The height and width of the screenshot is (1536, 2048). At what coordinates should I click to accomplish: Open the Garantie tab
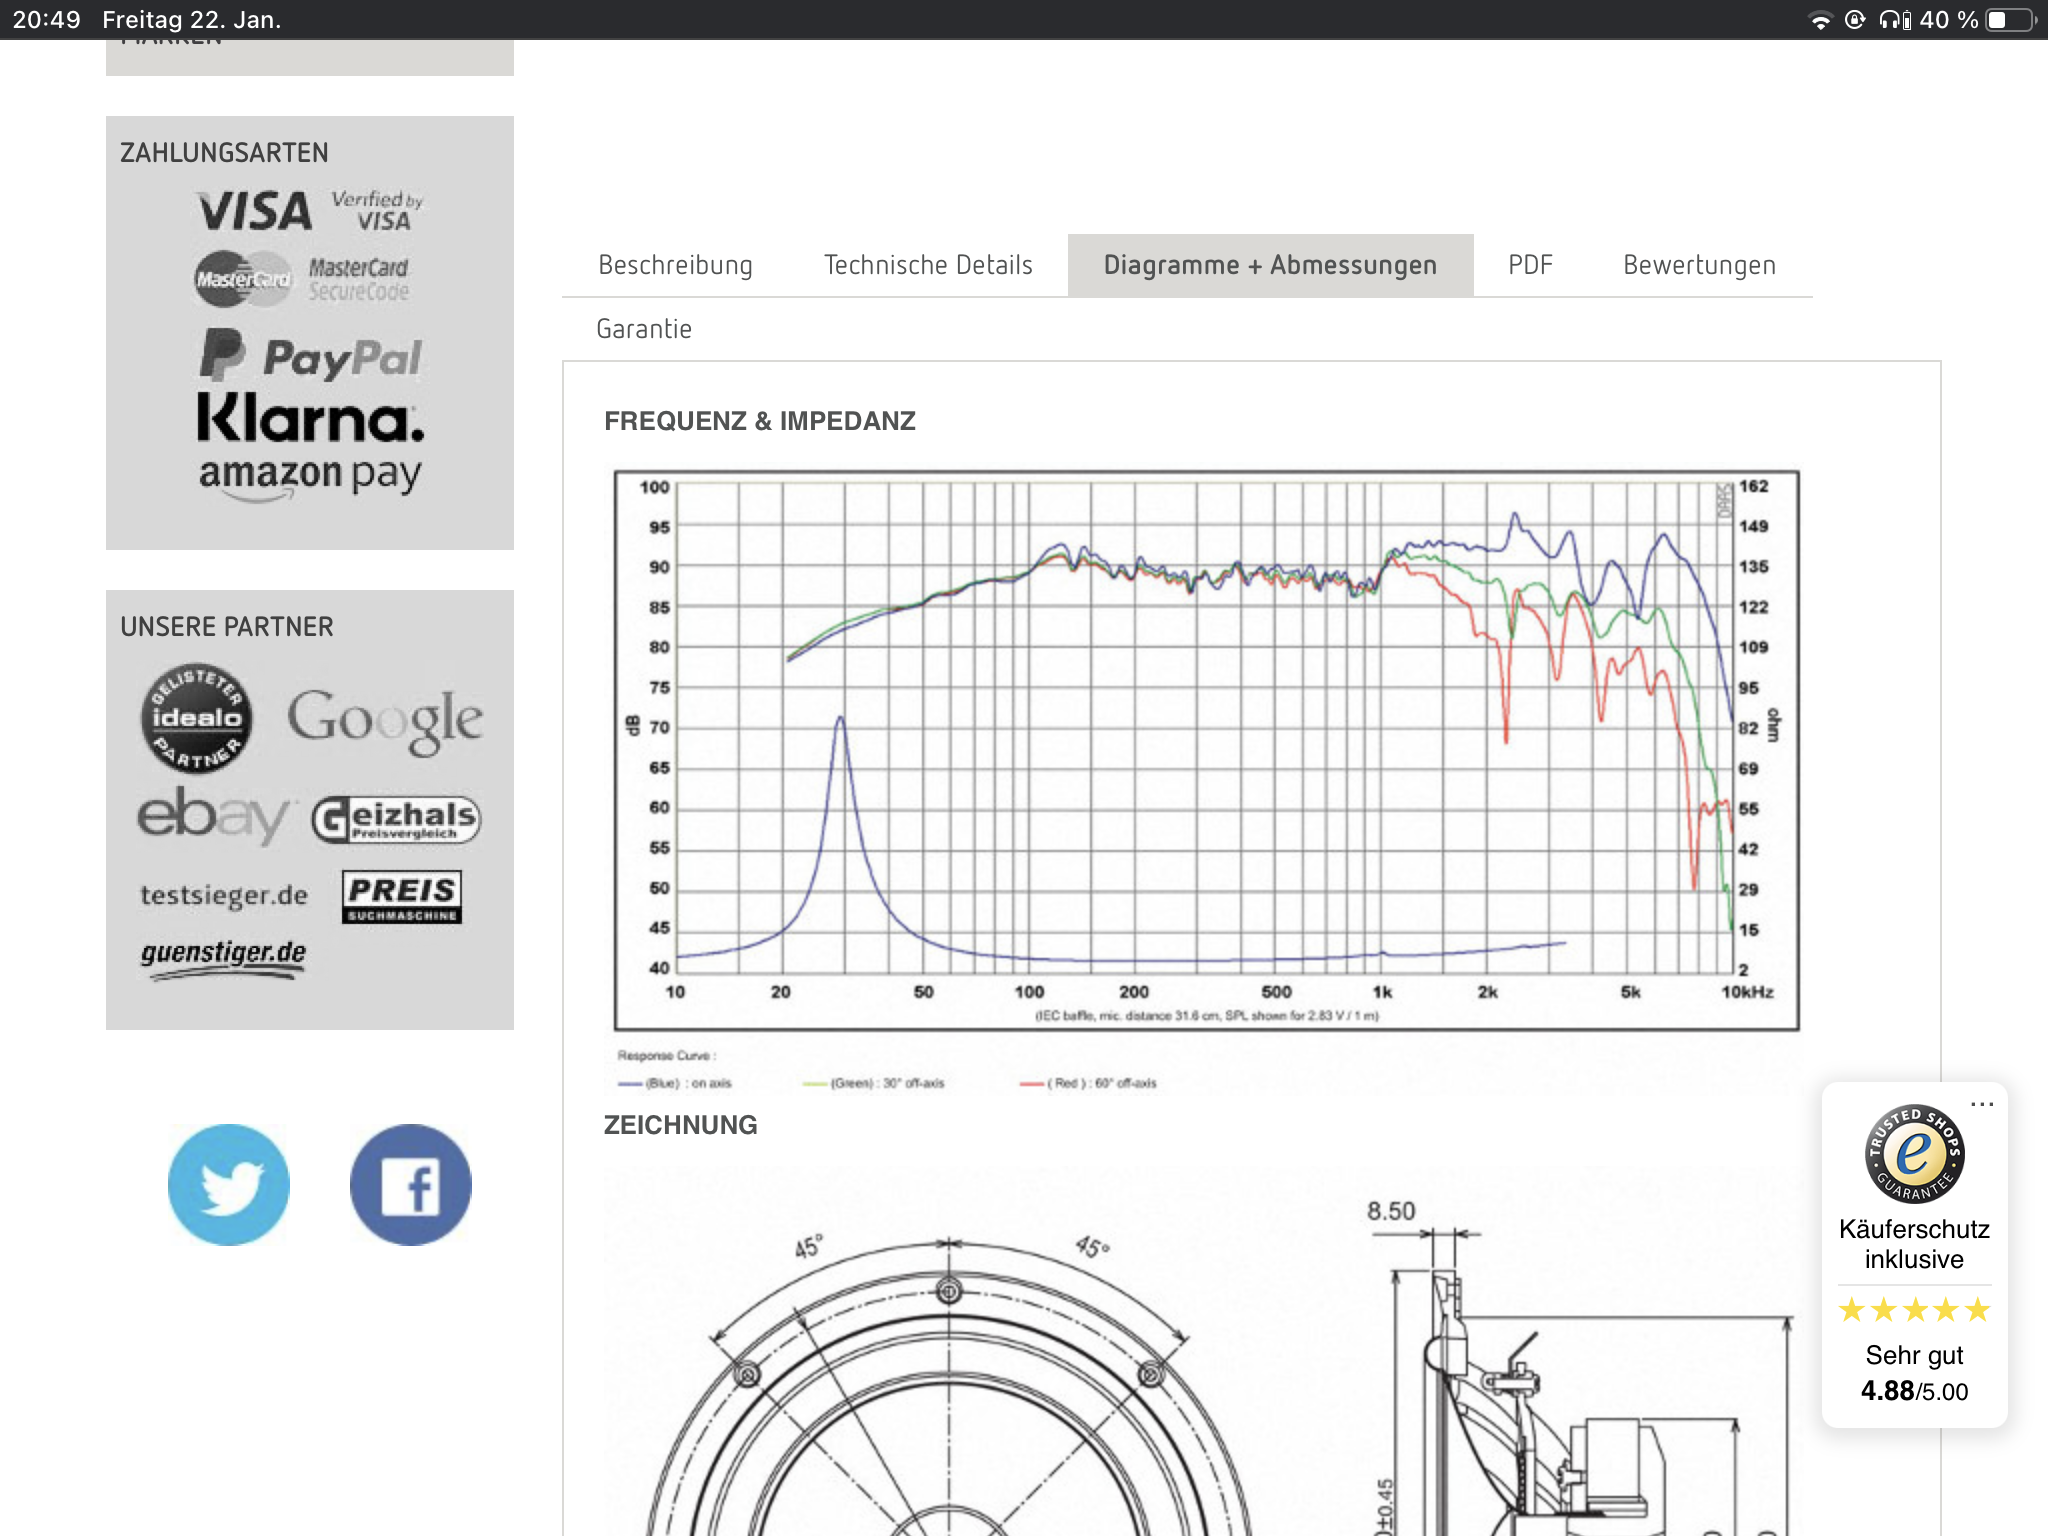(x=644, y=329)
